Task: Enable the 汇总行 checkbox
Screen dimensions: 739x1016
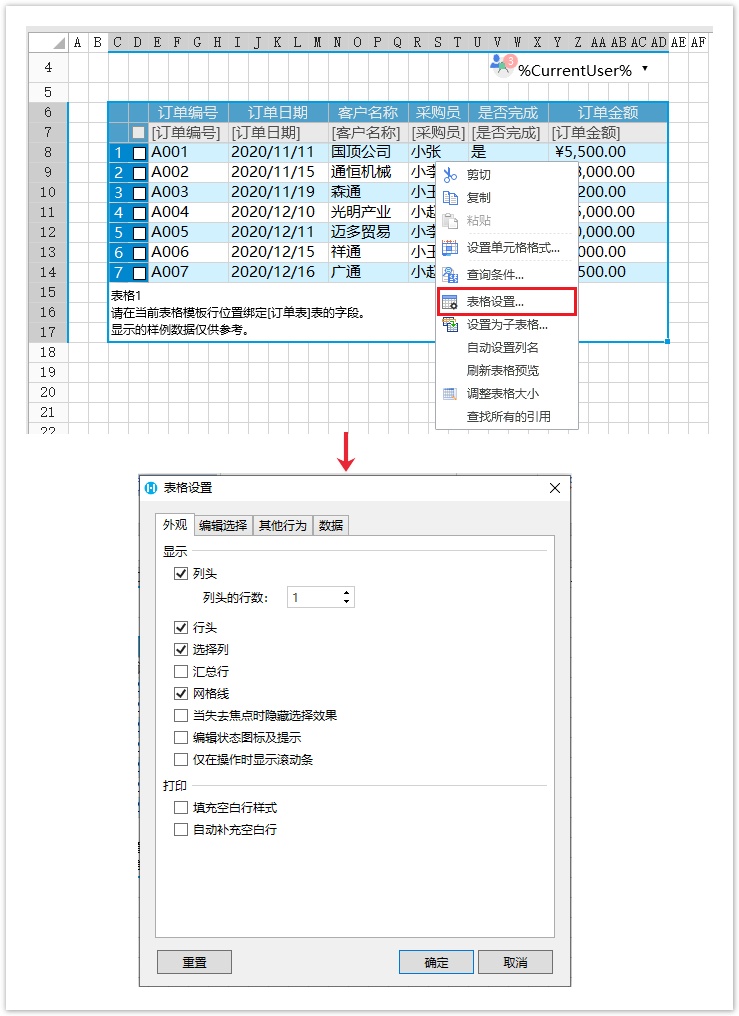Action: pos(181,671)
